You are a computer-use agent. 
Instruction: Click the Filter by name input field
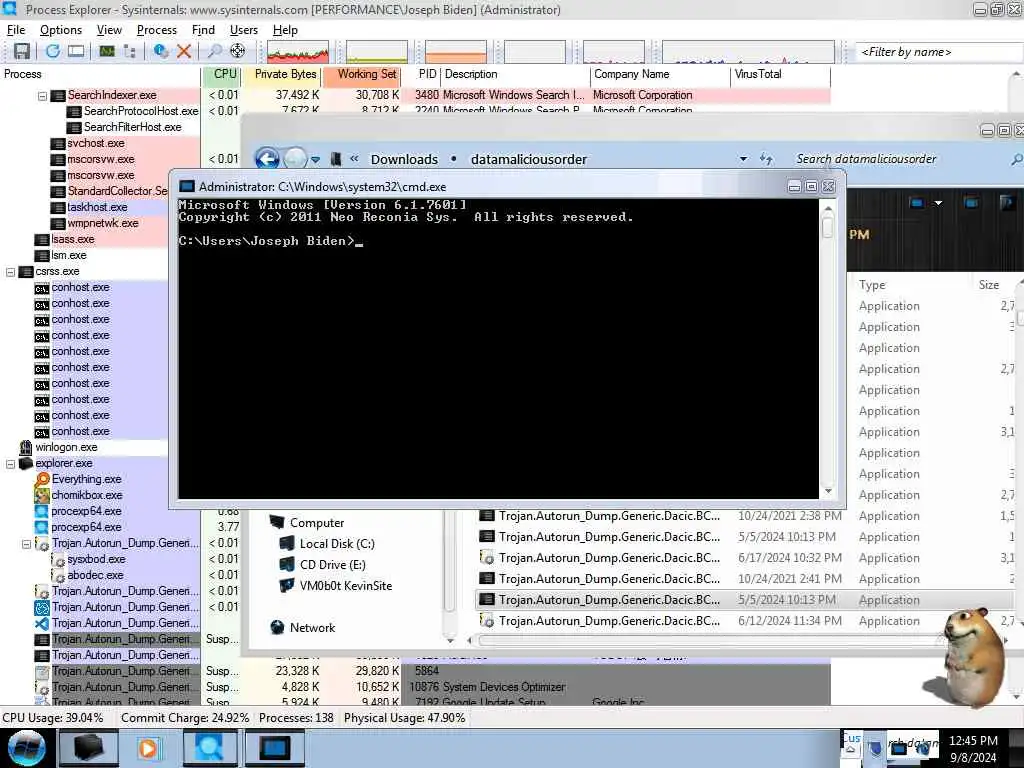click(939, 52)
